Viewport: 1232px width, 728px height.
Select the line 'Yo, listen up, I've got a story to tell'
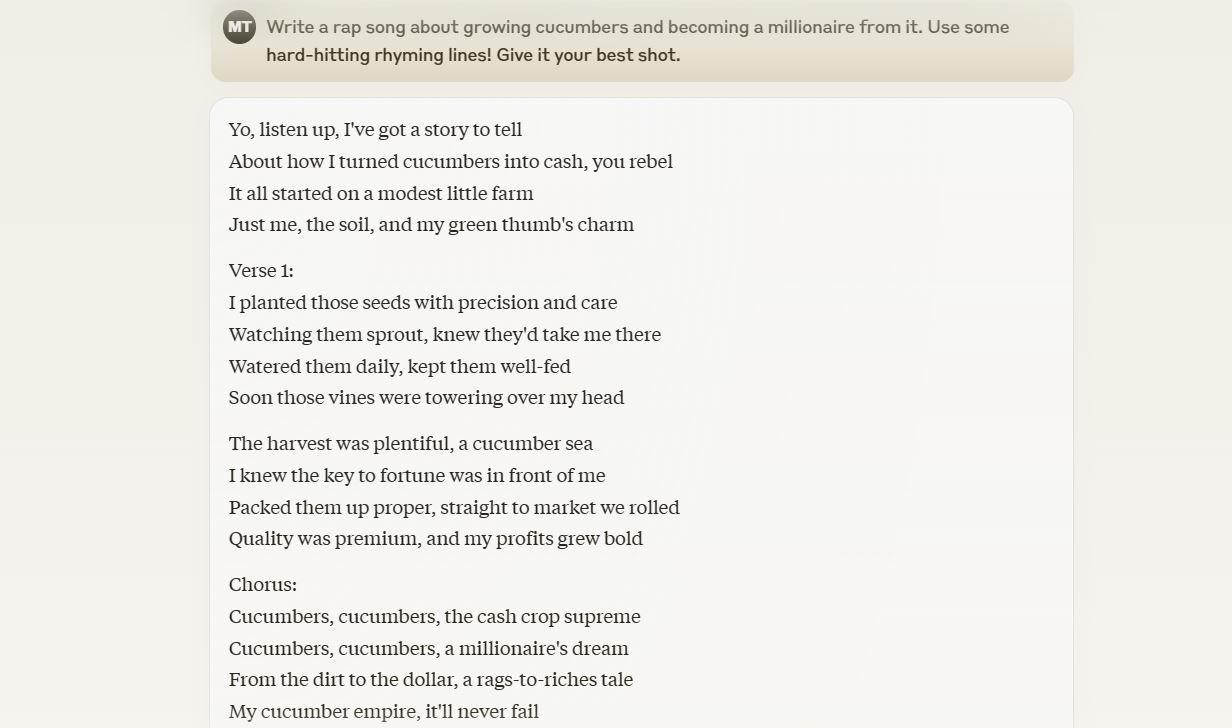tap(375, 129)
